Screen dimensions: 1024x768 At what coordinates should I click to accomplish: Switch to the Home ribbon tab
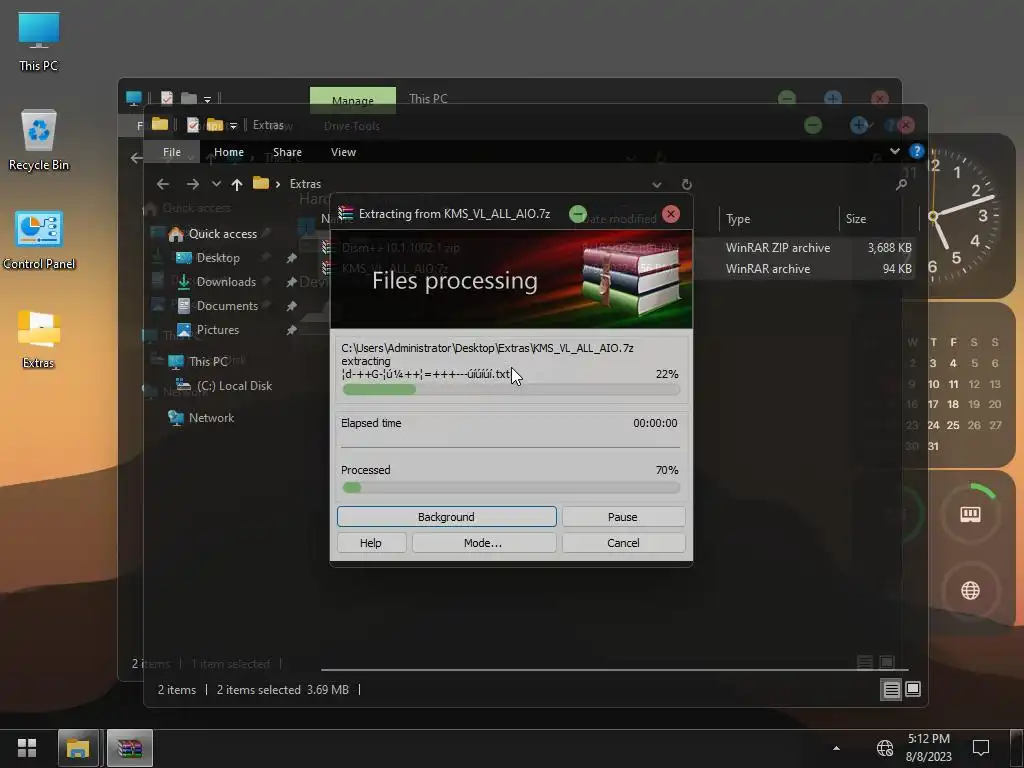click(229, 152)
